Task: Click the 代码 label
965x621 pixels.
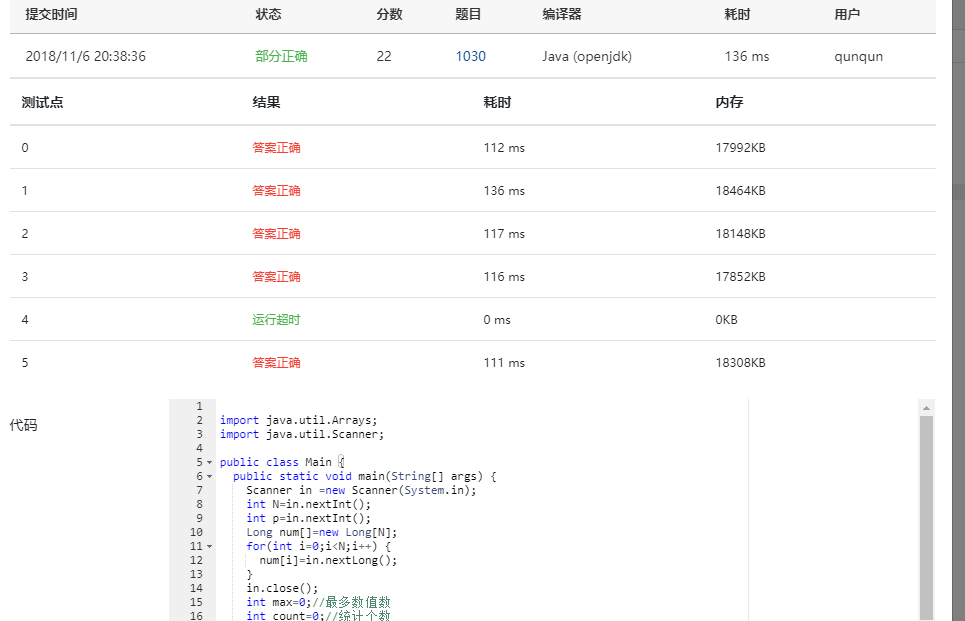Action: 23,425
